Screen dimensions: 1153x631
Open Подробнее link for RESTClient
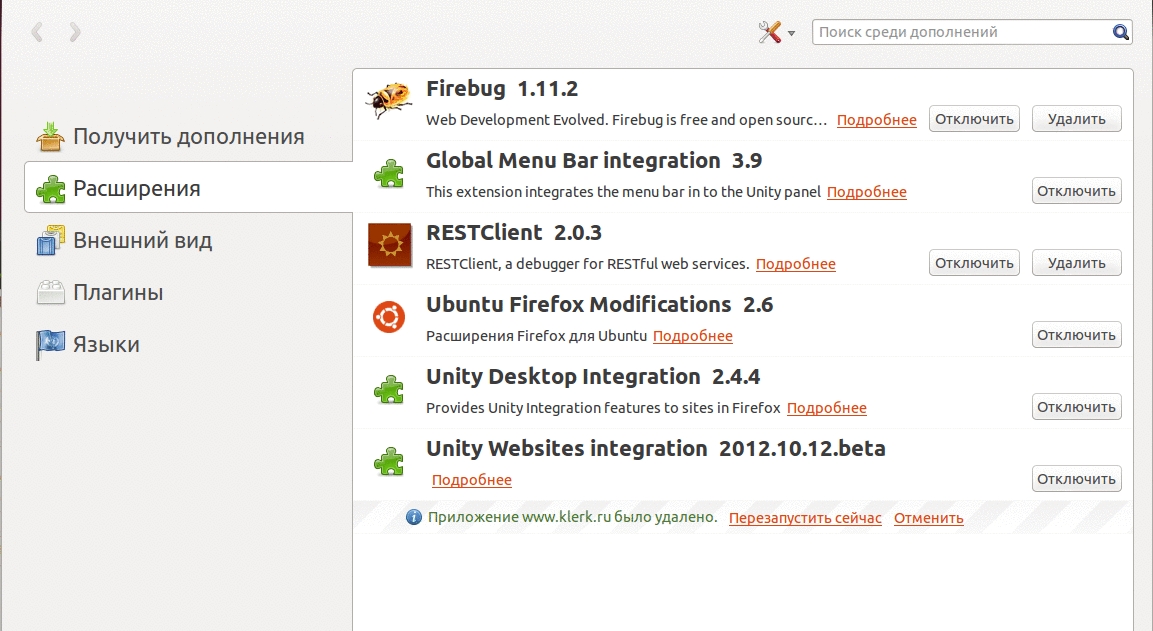click(x=796, y=264)
